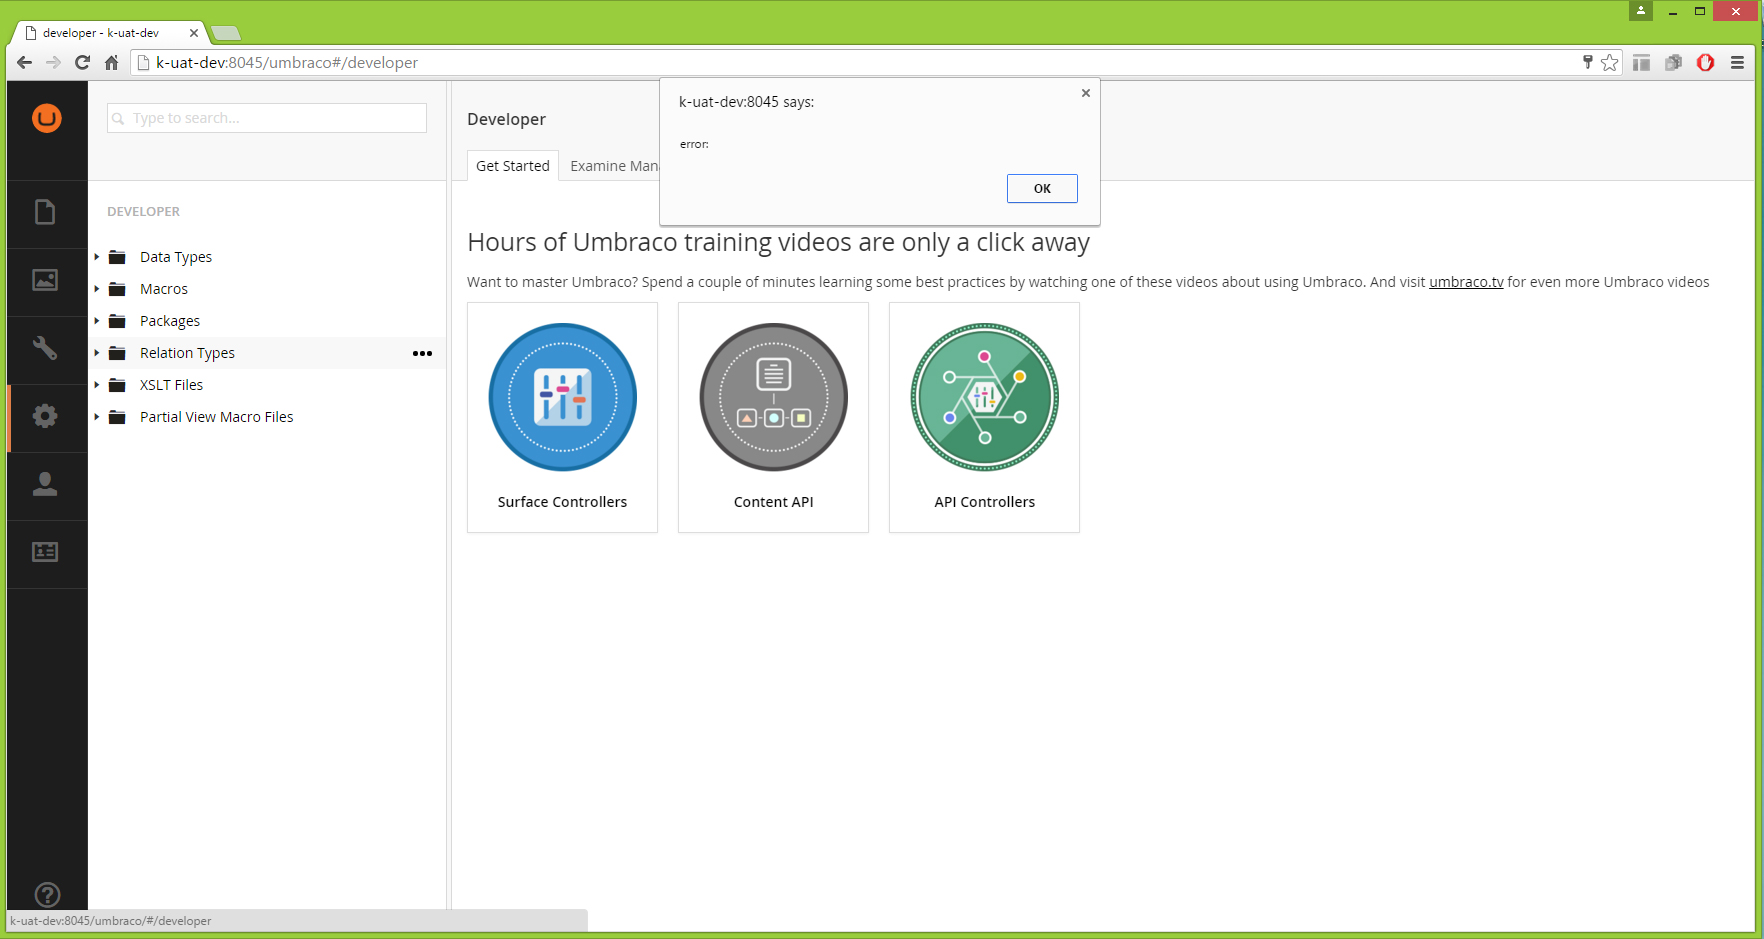Image resolution: width=1764 pixels, height=939 pixels.
Task: Click the Packages folder icon
Action: 117,321
